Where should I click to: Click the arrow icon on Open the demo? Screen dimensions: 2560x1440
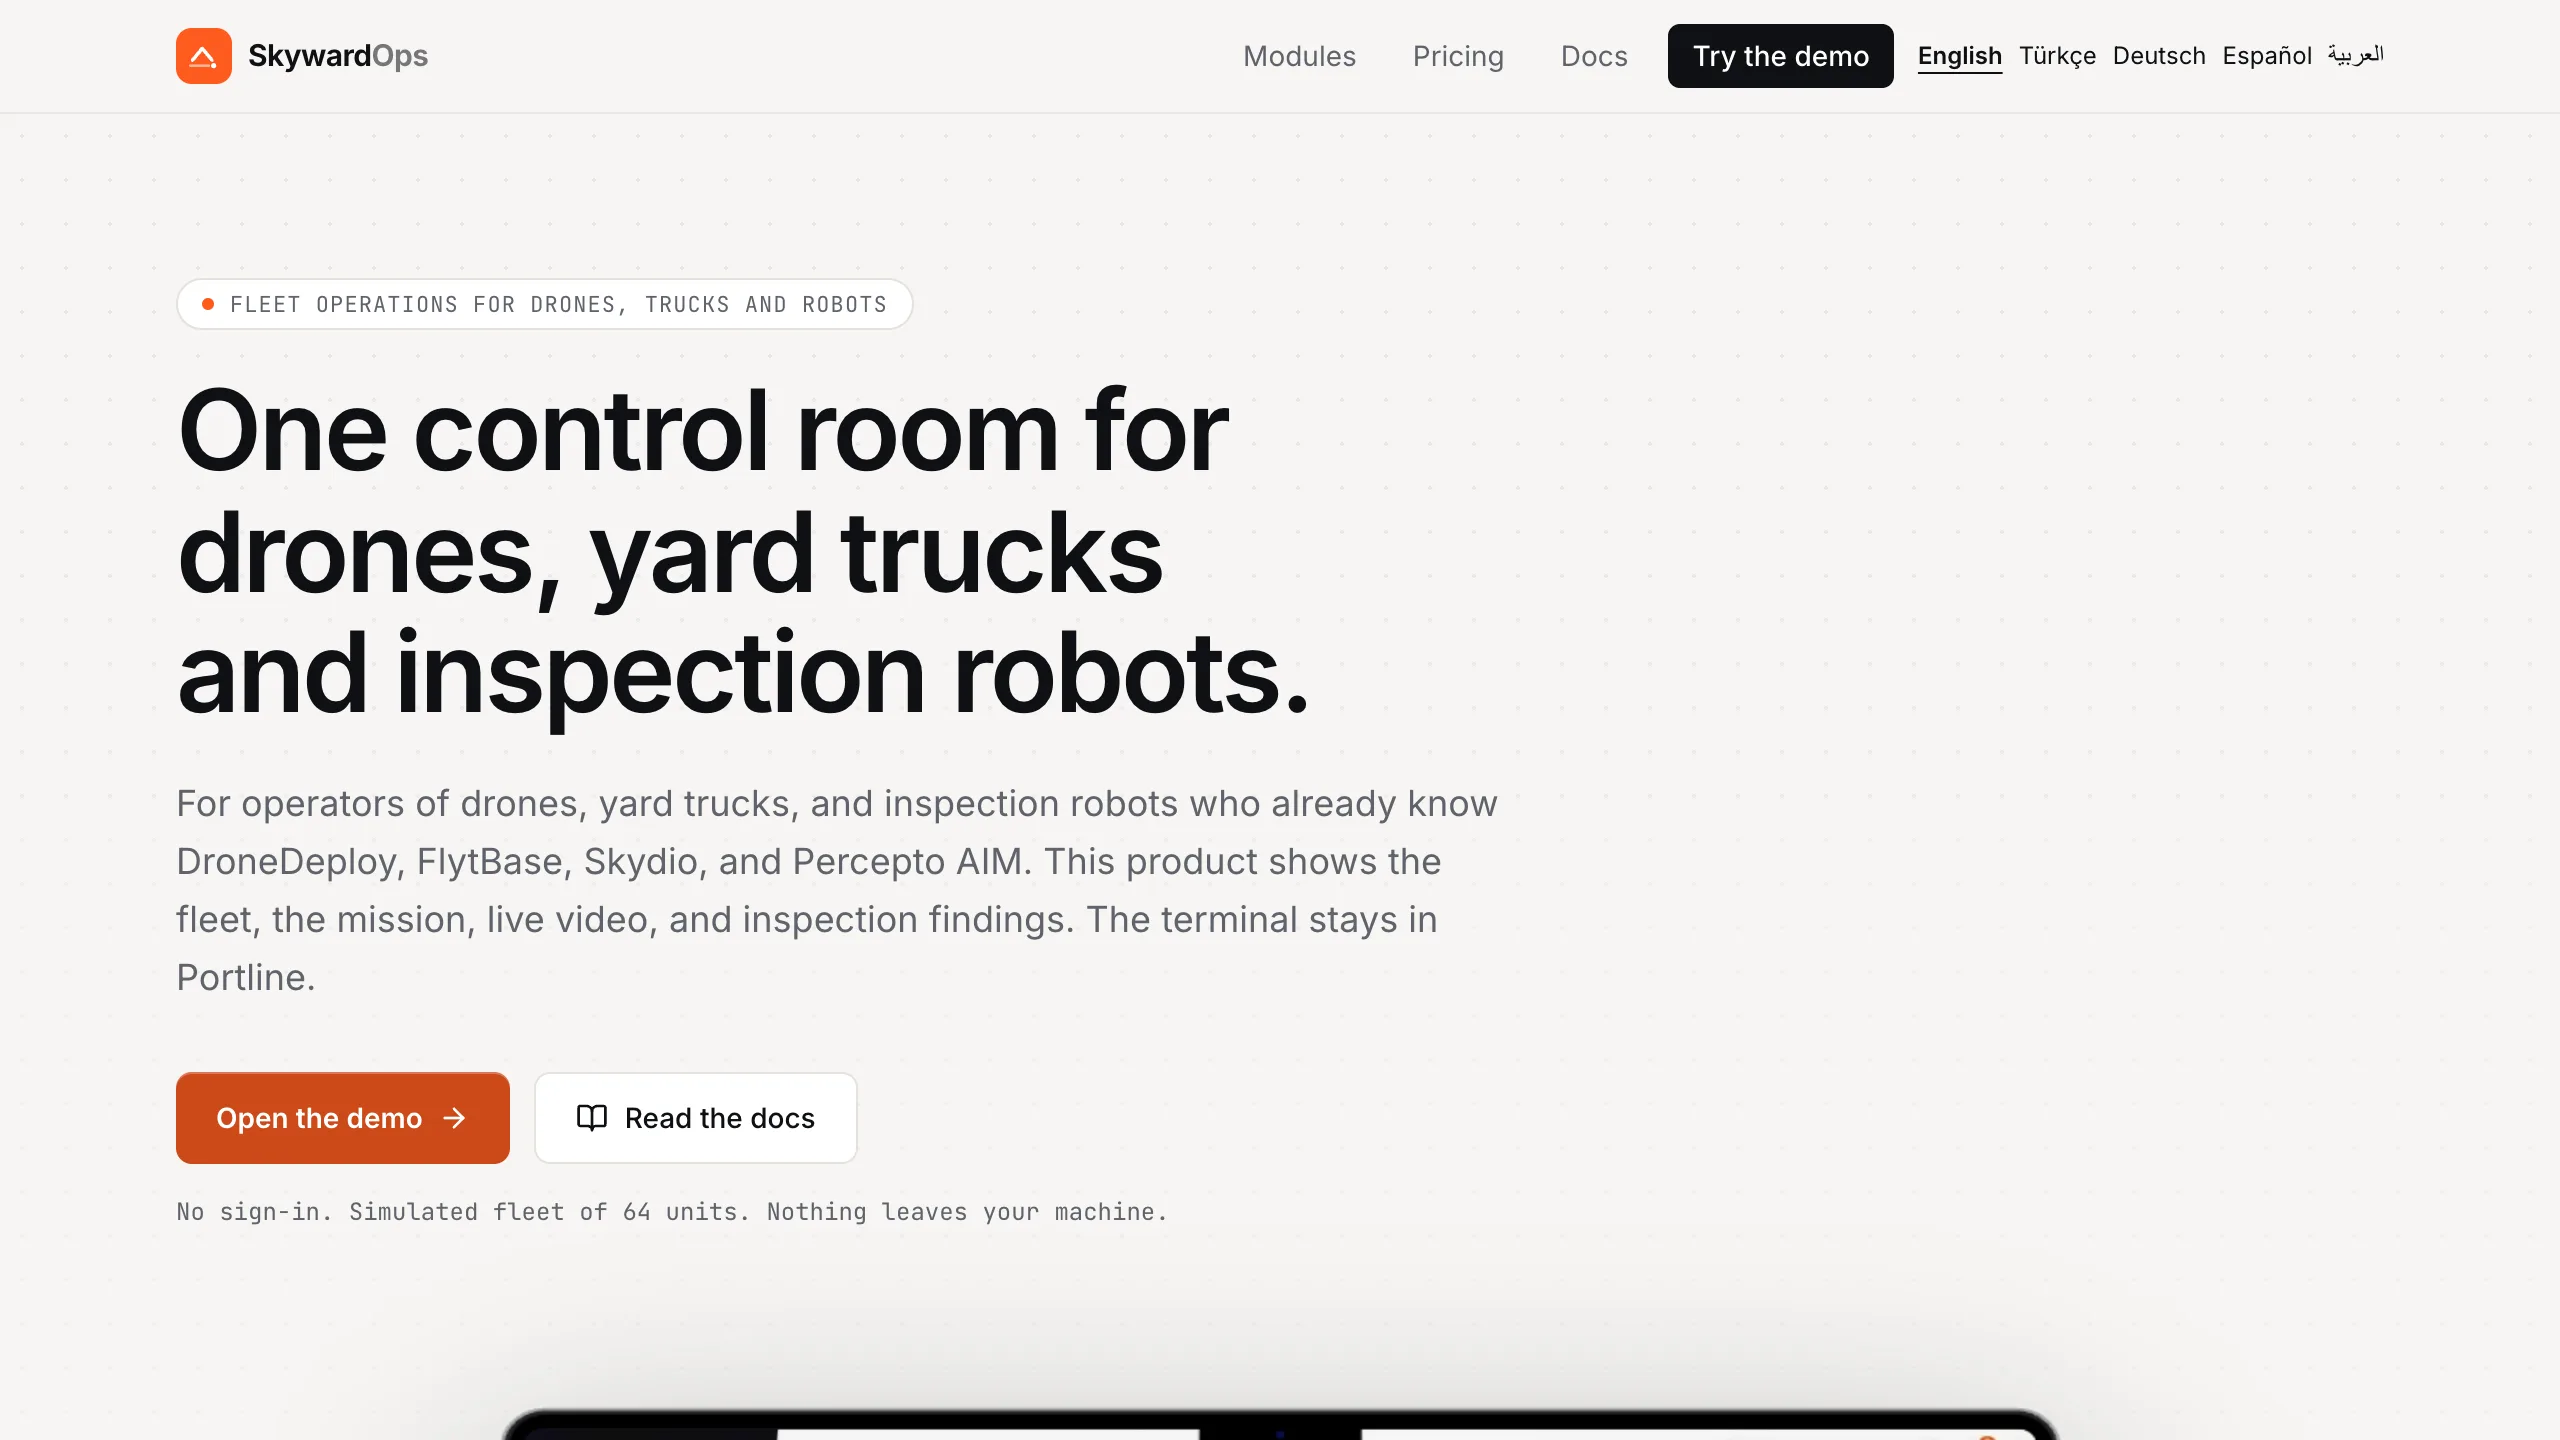pos(455,1118)
